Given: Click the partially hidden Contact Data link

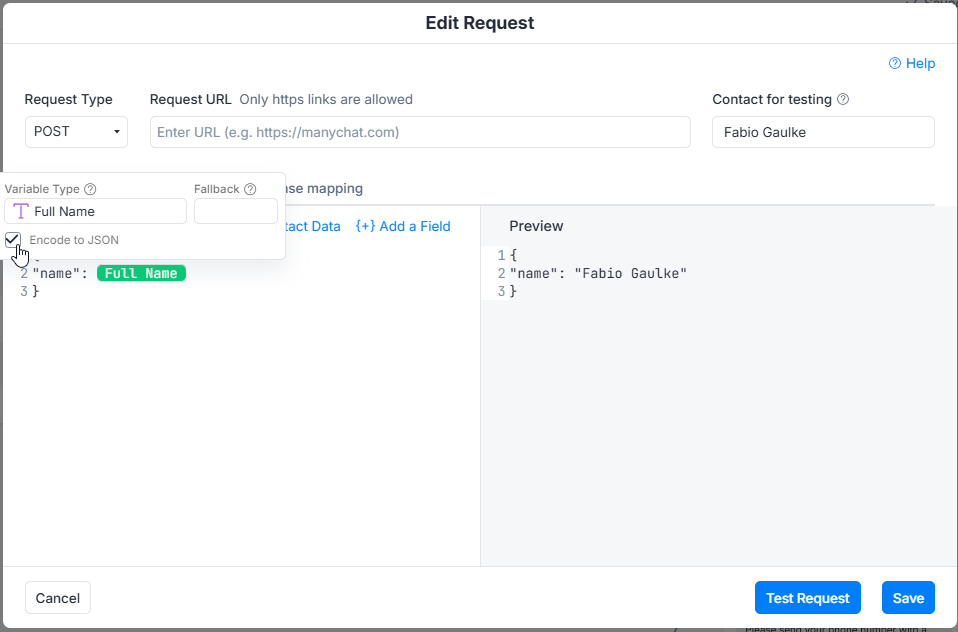Looking at the screenshot, I should click(x=313, y=226).
